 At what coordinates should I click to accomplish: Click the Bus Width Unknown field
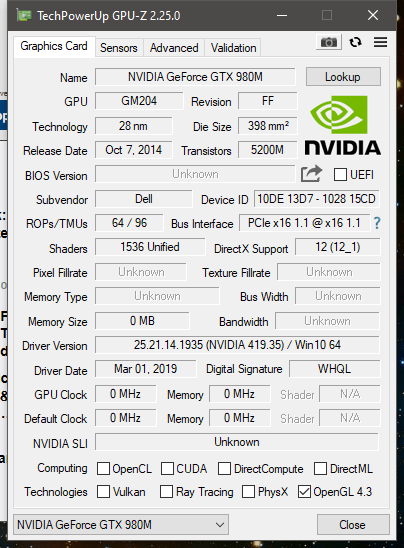click(x=338, y=296)
